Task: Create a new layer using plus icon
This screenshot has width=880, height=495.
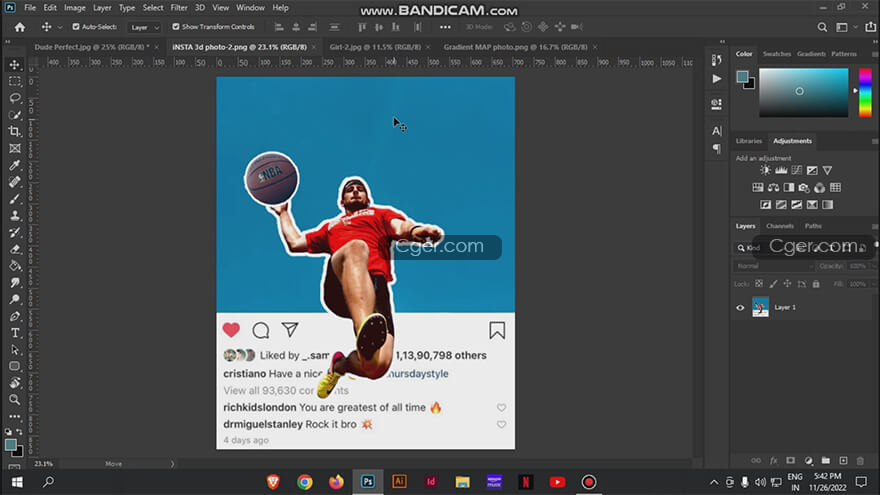Action: [x=843, y=461]
